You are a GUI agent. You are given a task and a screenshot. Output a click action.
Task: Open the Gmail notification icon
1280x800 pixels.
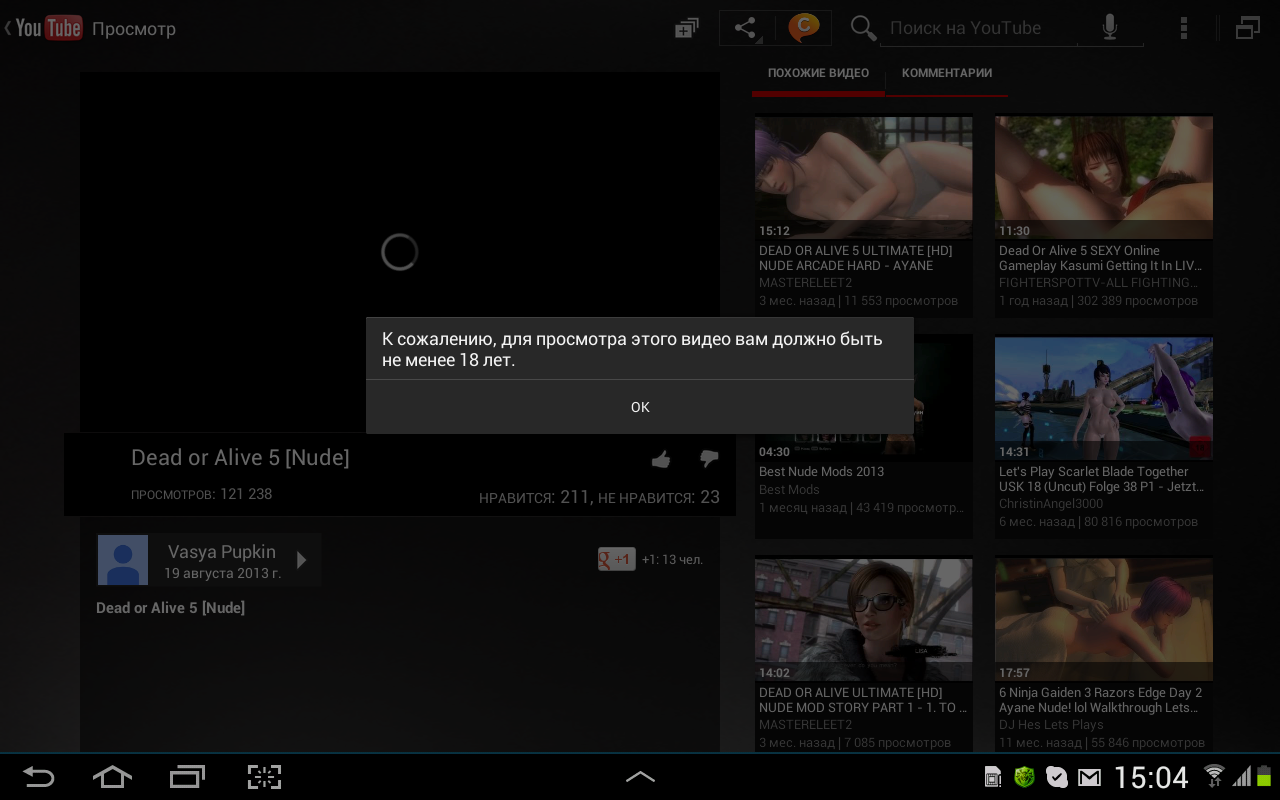tap(1089, 777)
